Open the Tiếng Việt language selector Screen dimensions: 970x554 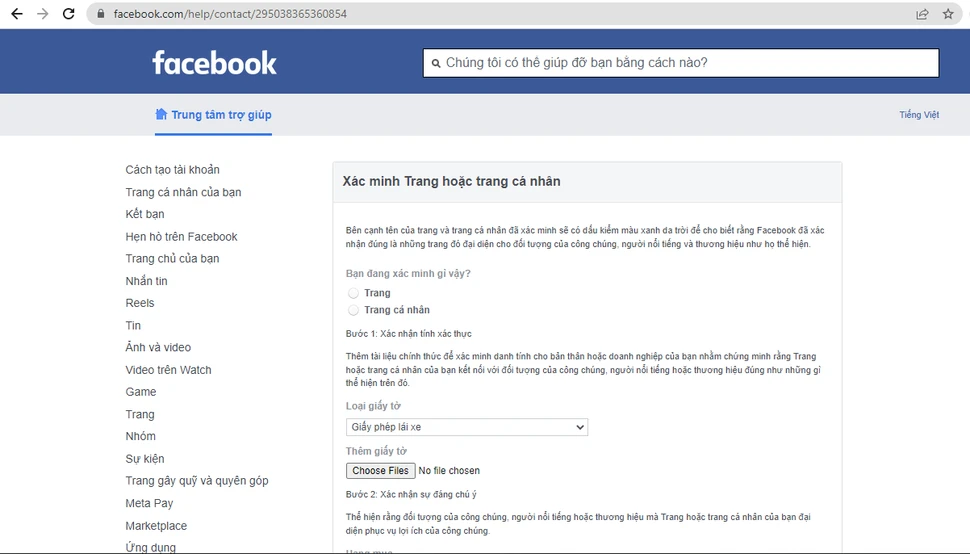pyautogui.click(x=919, y=115)
